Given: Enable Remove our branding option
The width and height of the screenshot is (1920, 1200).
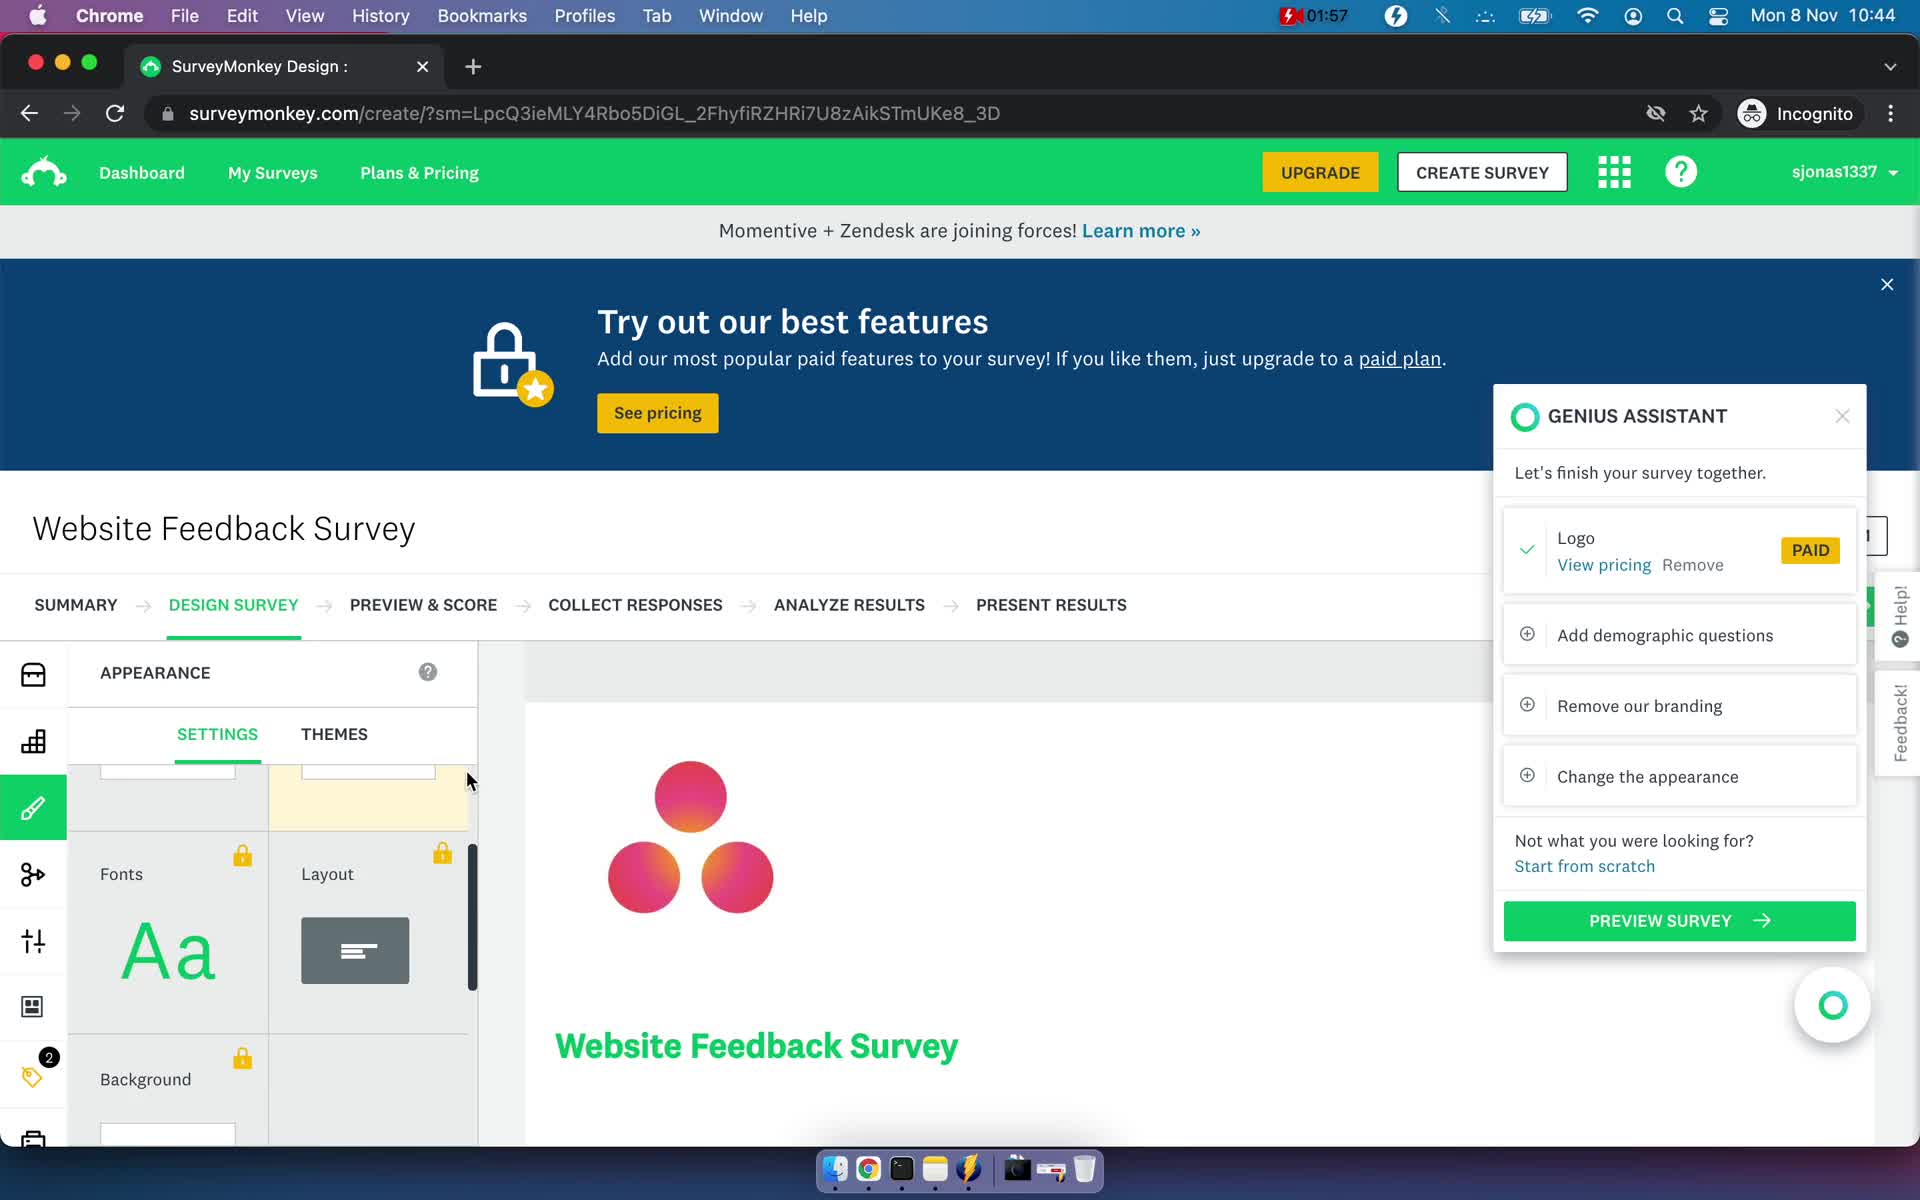Looking at the screenshot, I should pos(1526,705).
